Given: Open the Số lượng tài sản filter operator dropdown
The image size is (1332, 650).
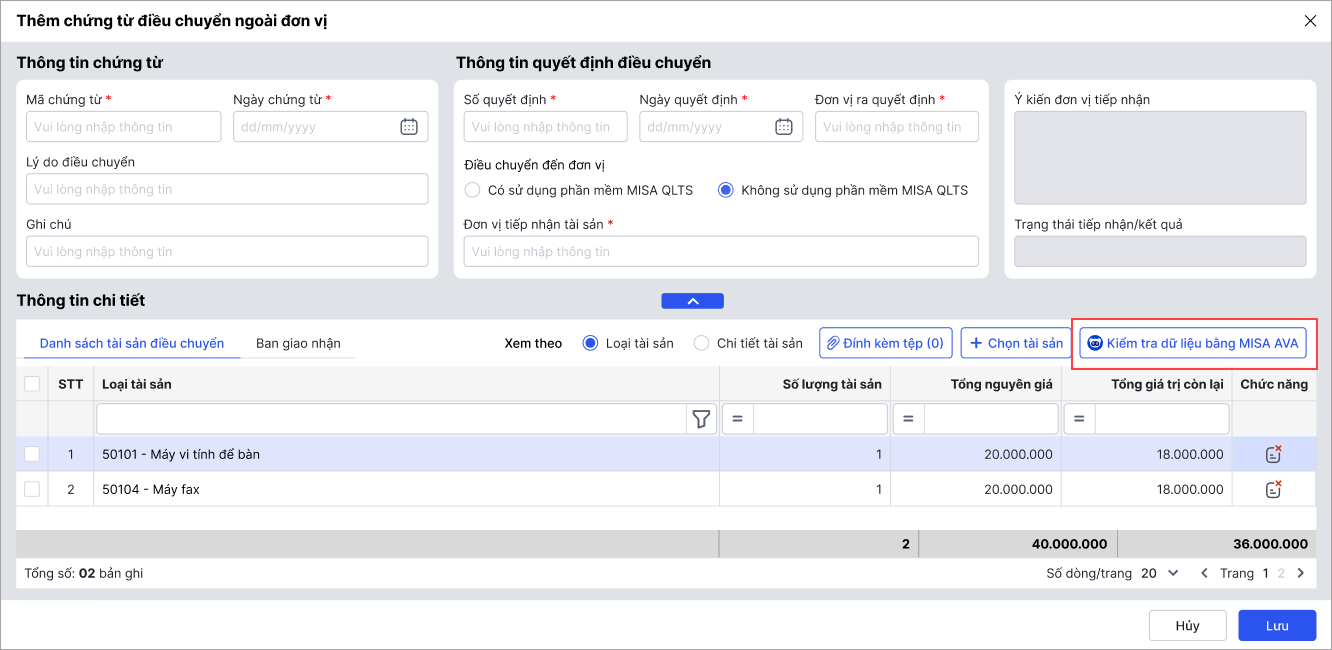Looking at the screenshot, I should pyautogui.click(x=737, y=419).
